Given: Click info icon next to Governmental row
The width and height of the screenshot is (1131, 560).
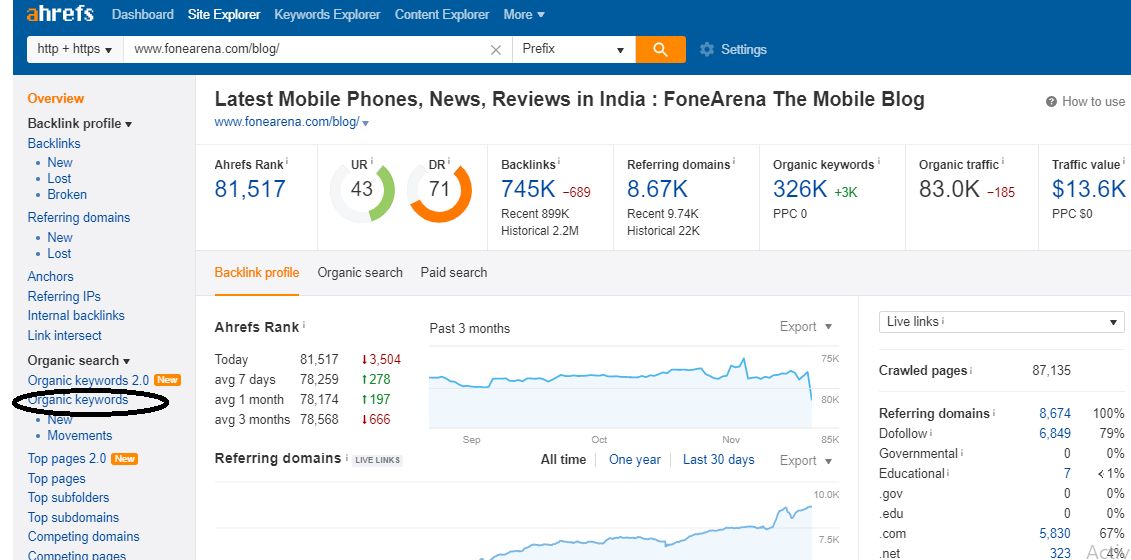Looking at the screenshot, I should [961, 453].
